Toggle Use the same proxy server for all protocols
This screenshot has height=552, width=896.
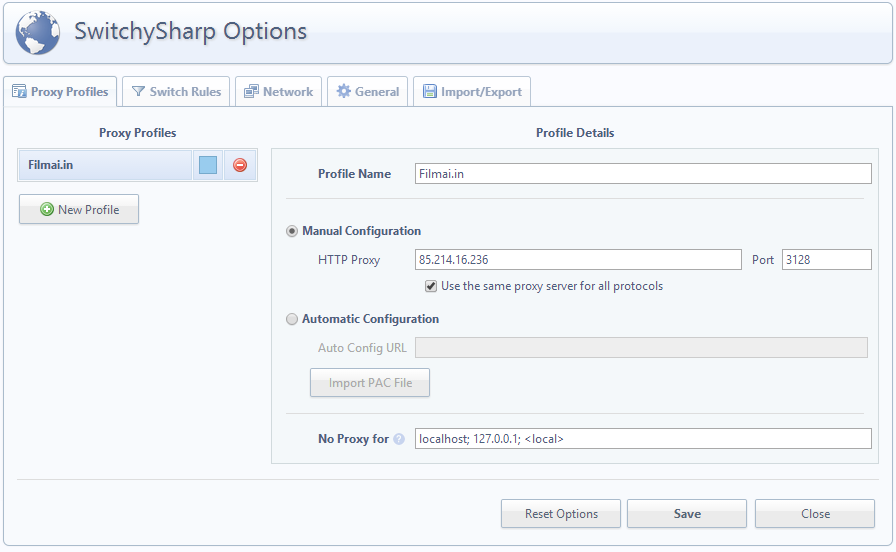(x=431, y=286)
